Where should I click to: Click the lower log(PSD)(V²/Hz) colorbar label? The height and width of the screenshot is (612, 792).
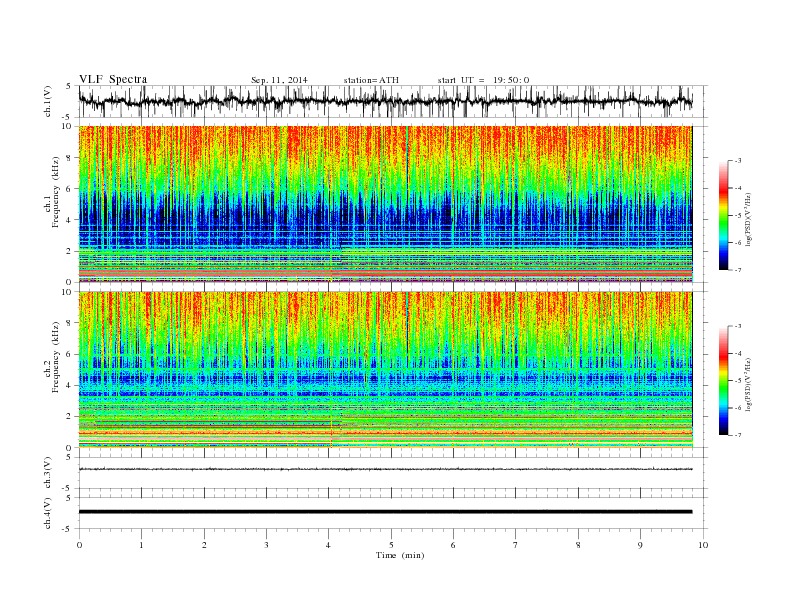(x=748, y=383)
